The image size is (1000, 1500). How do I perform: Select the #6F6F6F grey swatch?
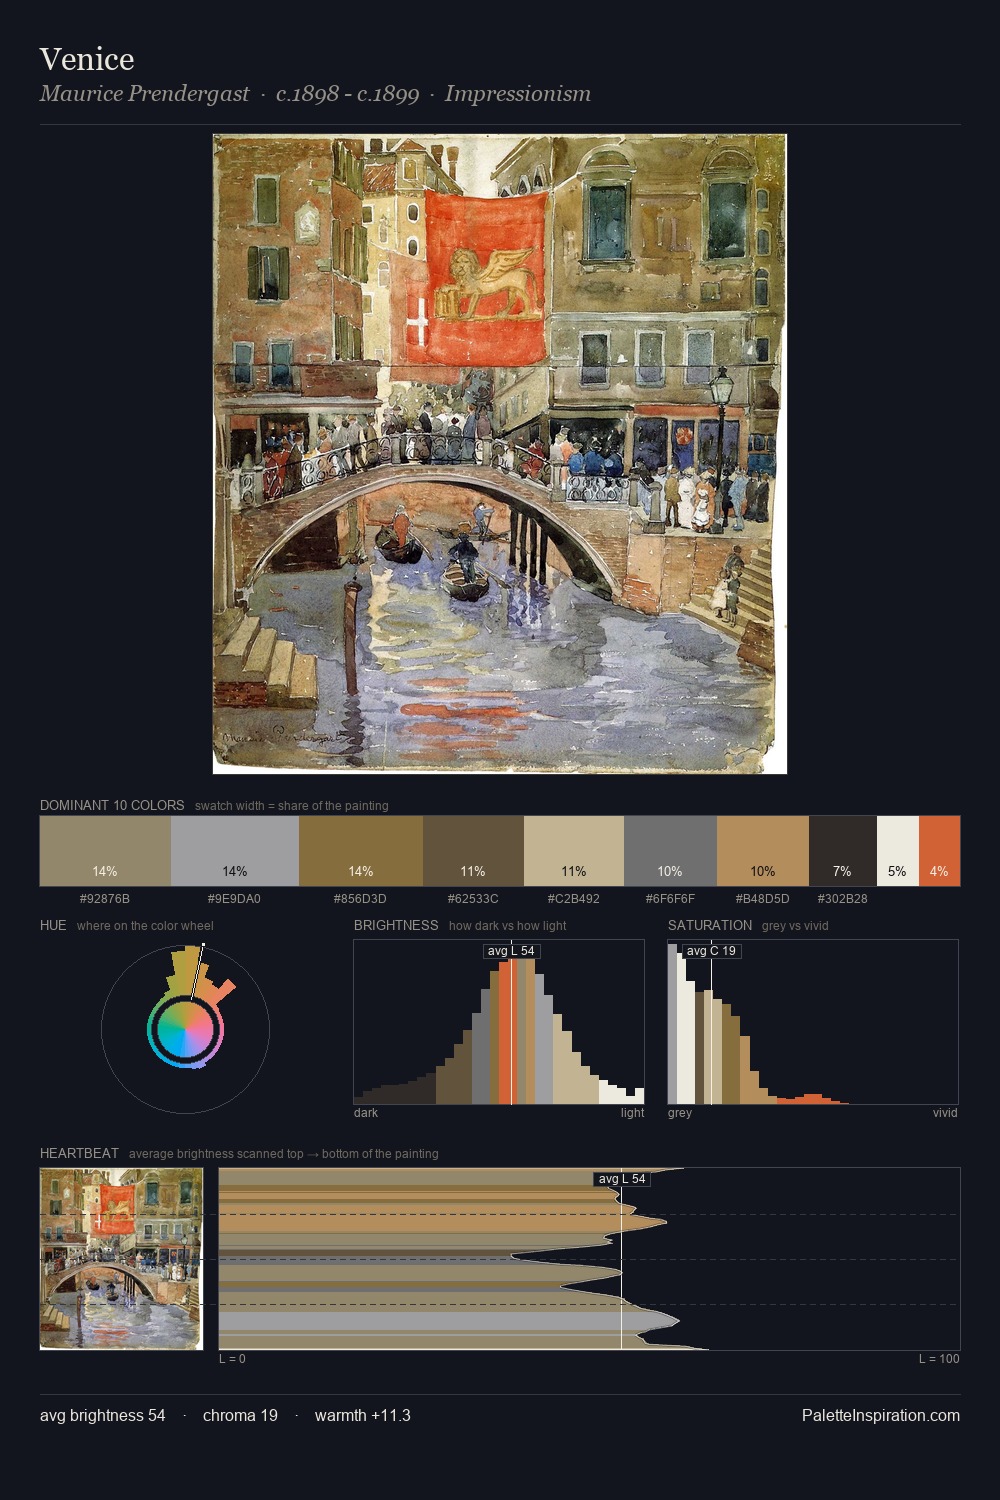click(x=670, y=851)
